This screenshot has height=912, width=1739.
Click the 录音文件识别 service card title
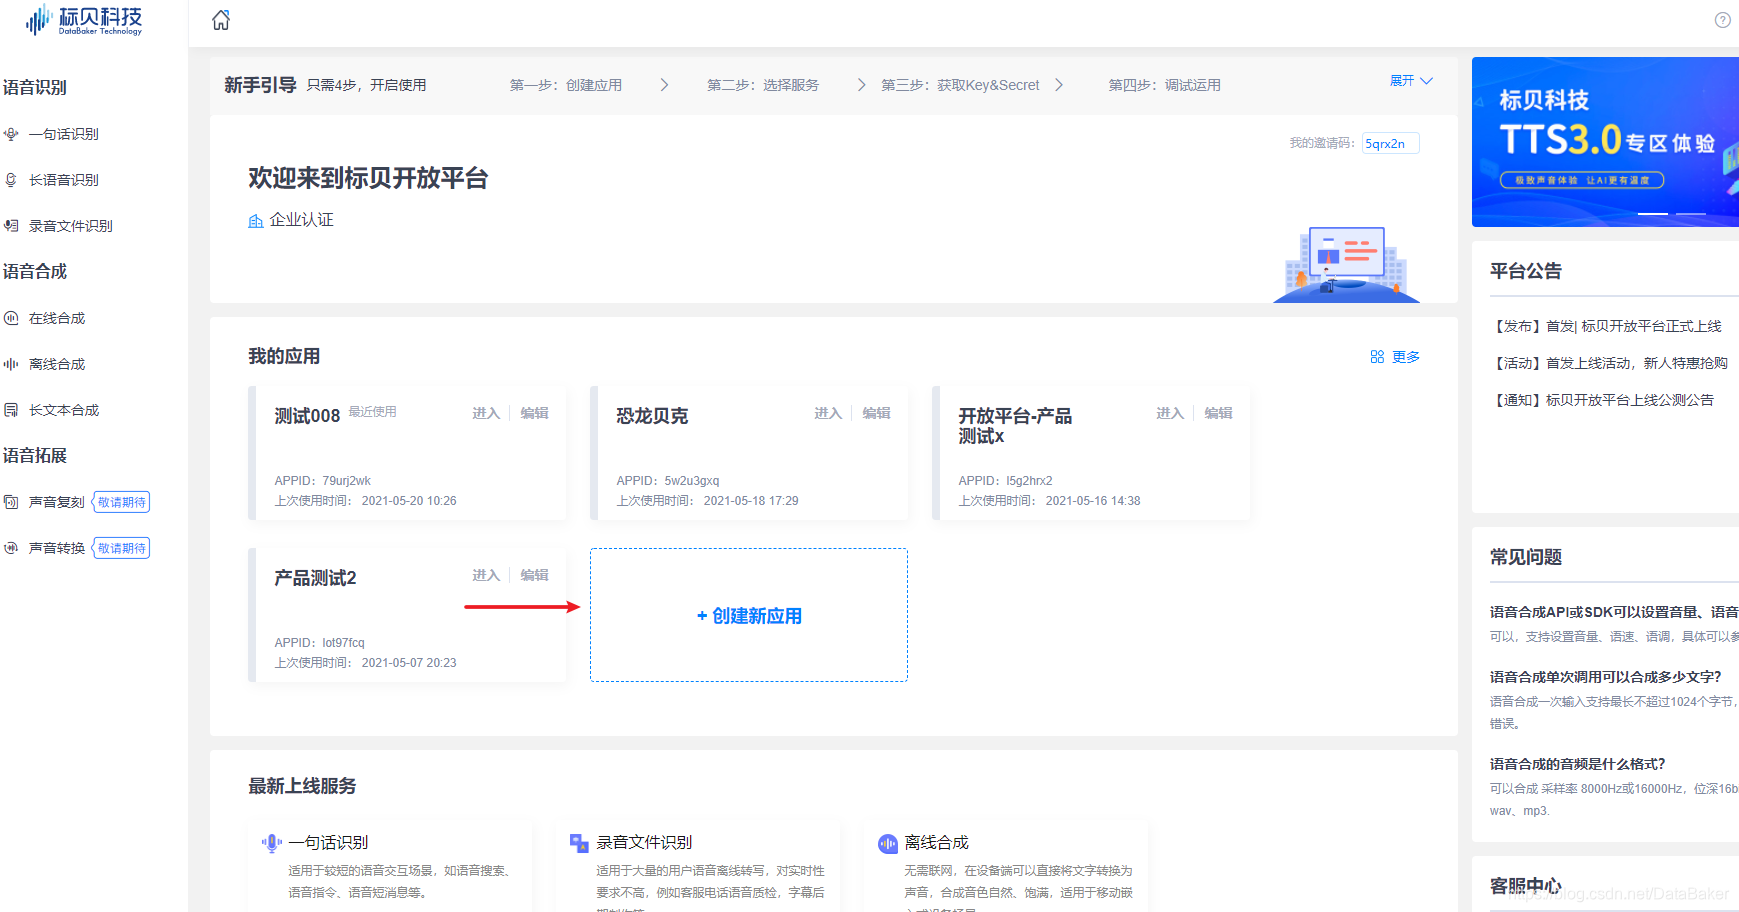click(x=644, y=843)
